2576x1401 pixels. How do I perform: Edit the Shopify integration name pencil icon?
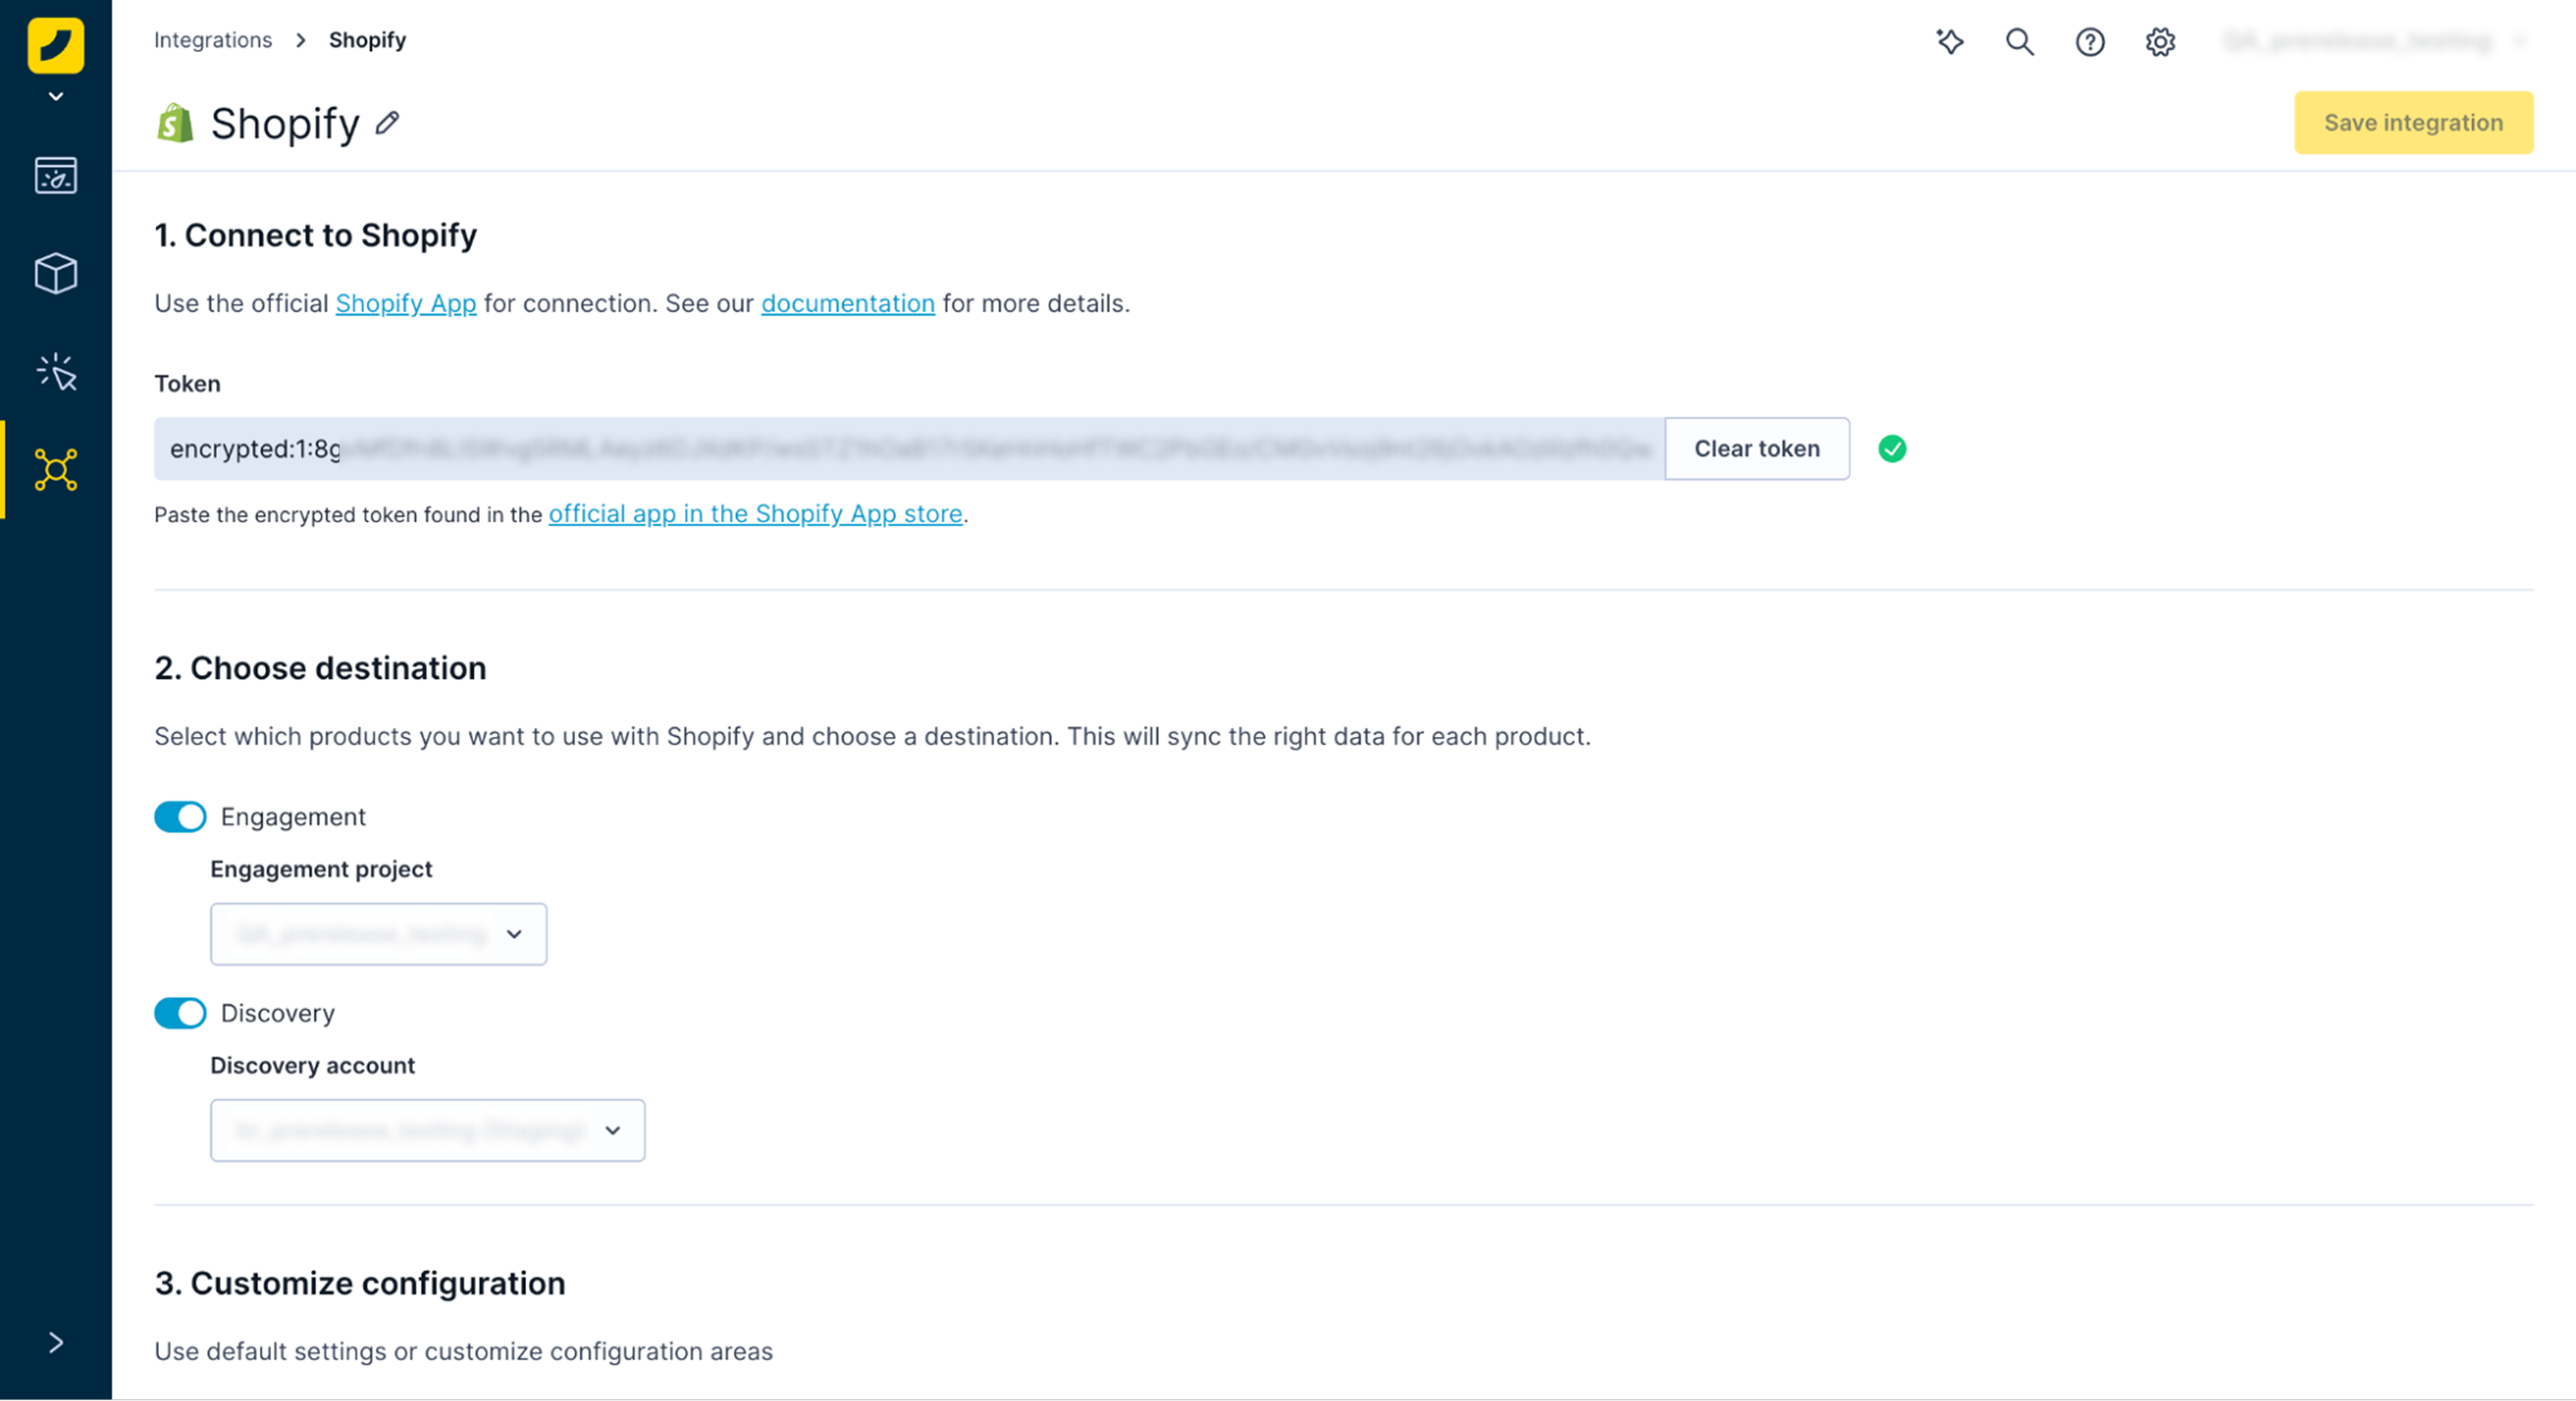[388, 123]
